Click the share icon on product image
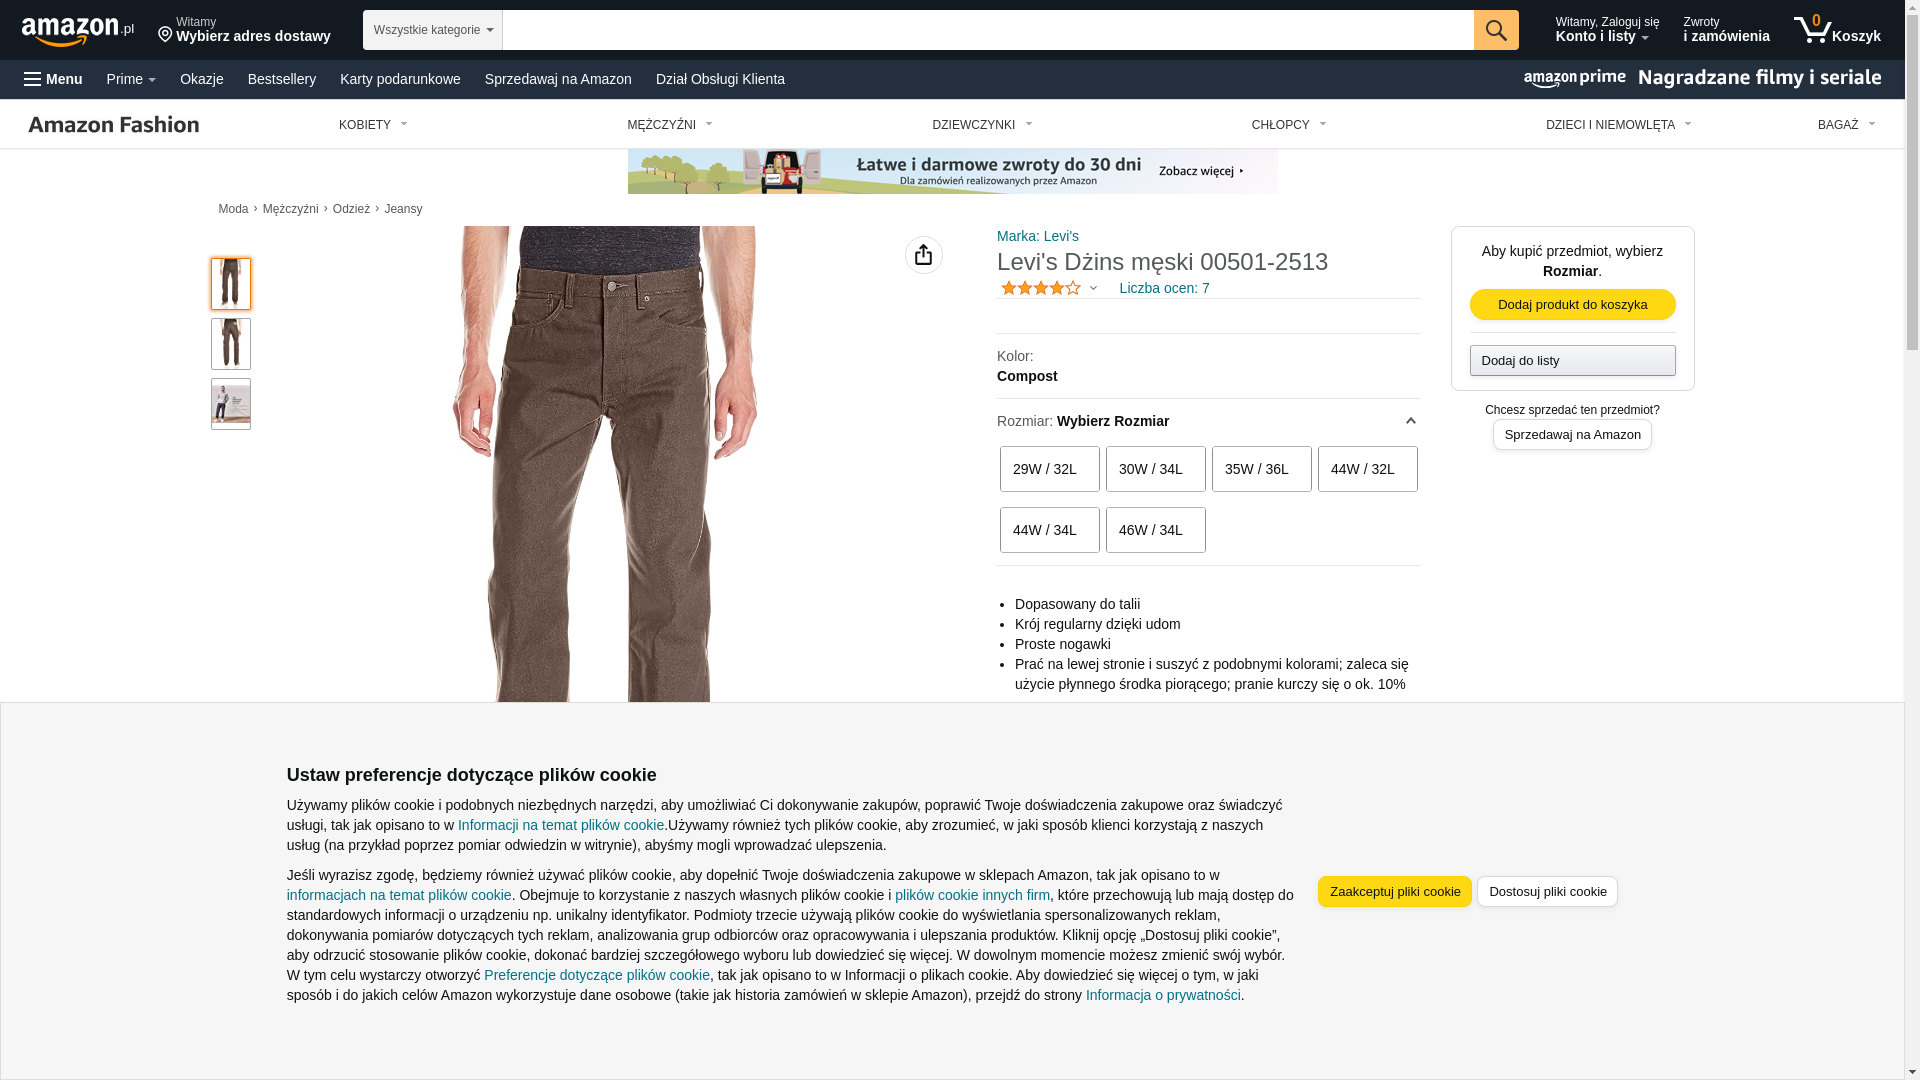1920x1080 pixels. (924, 255)
